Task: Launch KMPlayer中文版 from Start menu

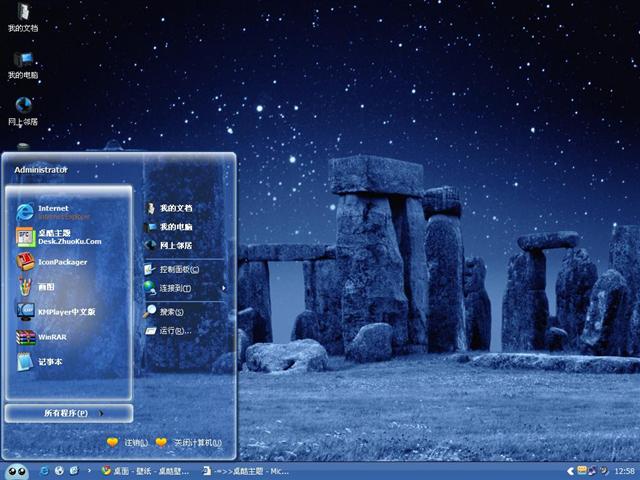Action: pos(56,312)
